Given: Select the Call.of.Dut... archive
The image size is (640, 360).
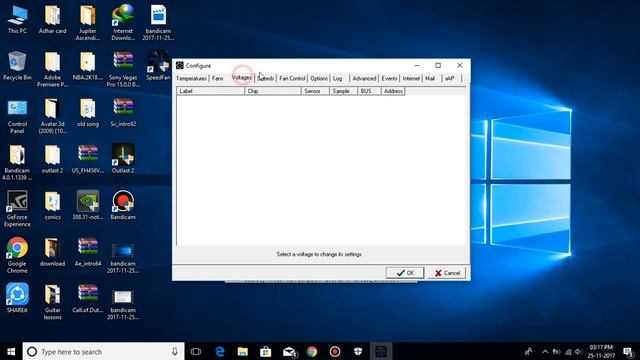Looking at the screenshot, I should tap(88, 298).
